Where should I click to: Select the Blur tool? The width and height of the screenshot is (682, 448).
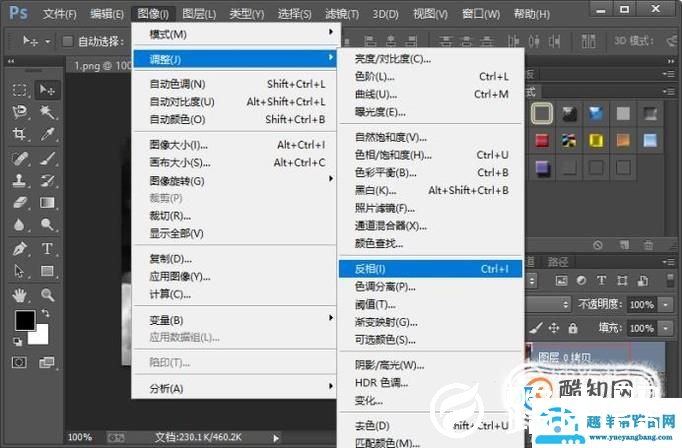click(20, 225)
